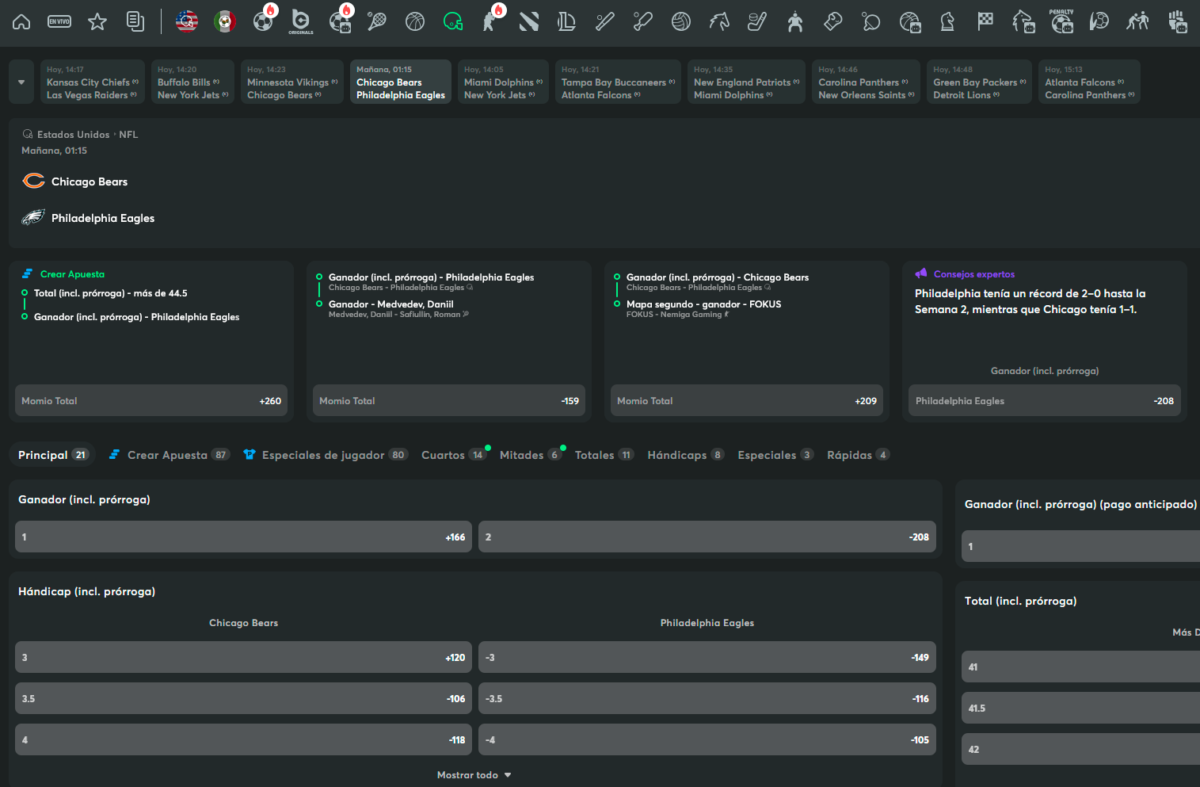Open the Penalty soccer game icon
Viewport: 1200px width, 787px height.
click(x=1061, y=21)
